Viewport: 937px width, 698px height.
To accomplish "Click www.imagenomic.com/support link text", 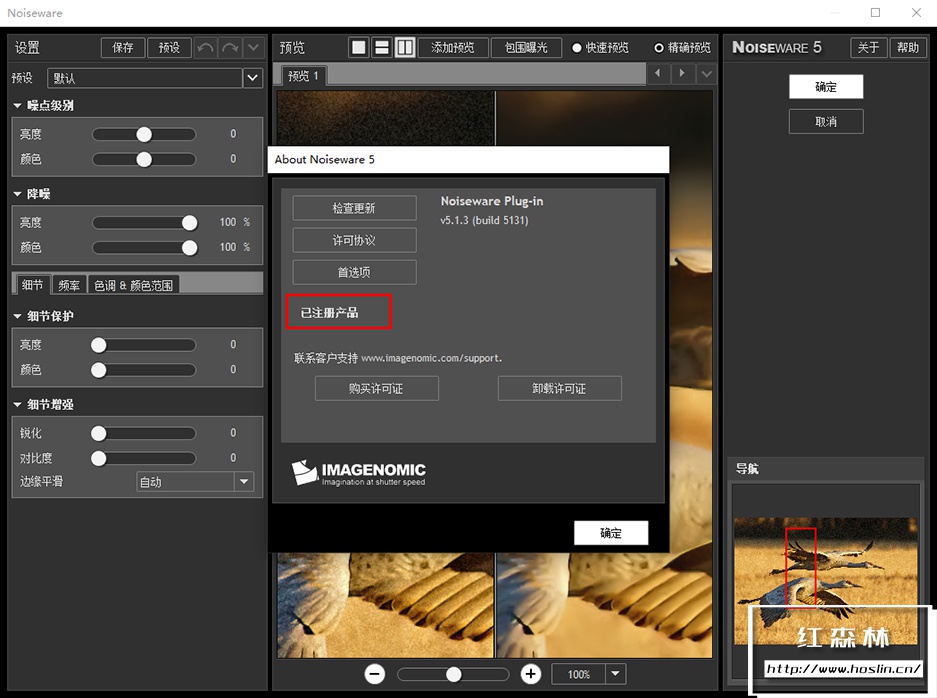I will (x=431, y=359).
